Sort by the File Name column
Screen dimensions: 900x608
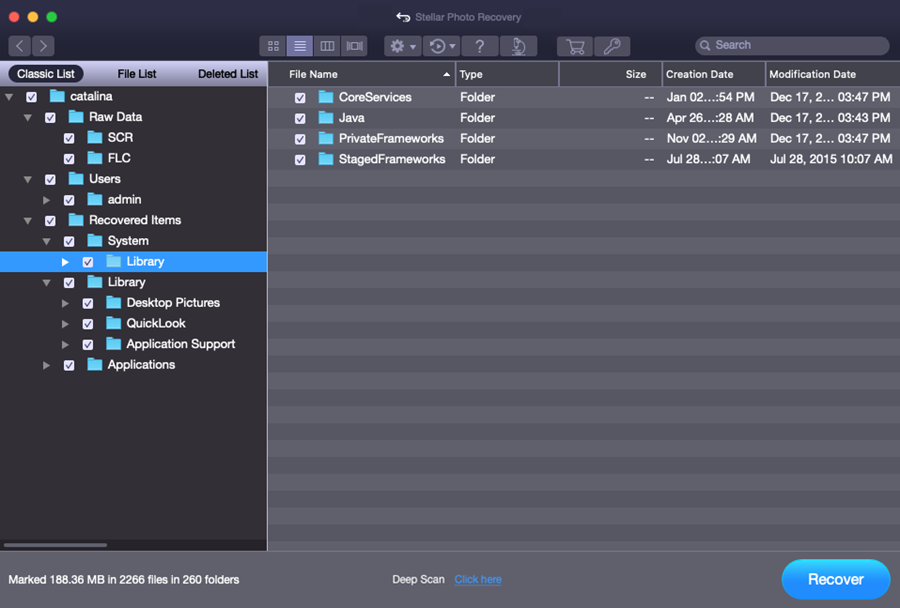(362, 74)
